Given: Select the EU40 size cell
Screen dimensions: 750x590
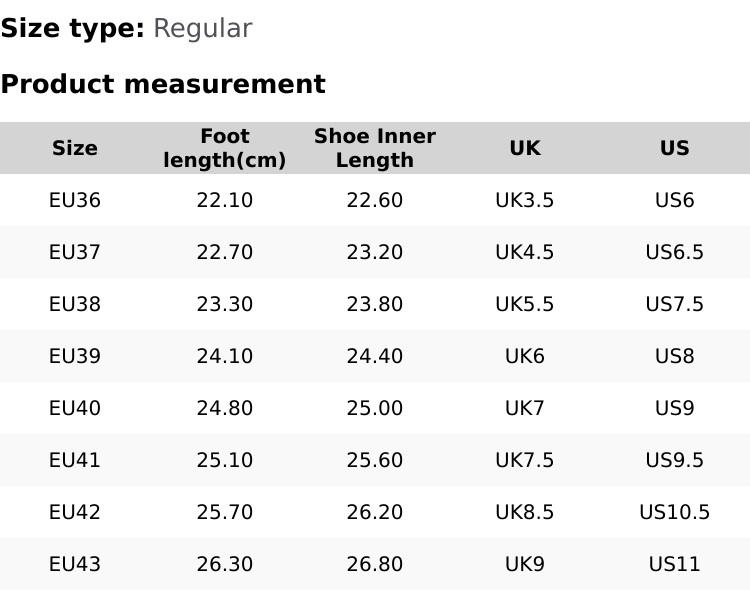Looking at the screenshot, I should pos(75,408).
